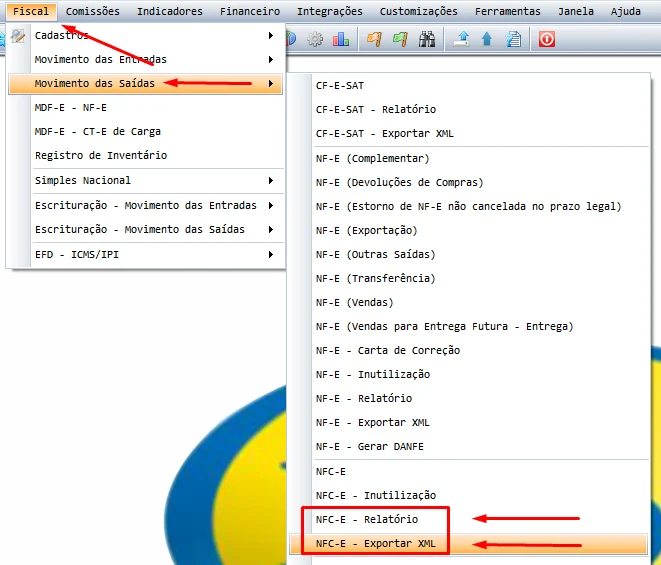Open the plain NFC-E entry

[x=469, y=471]
